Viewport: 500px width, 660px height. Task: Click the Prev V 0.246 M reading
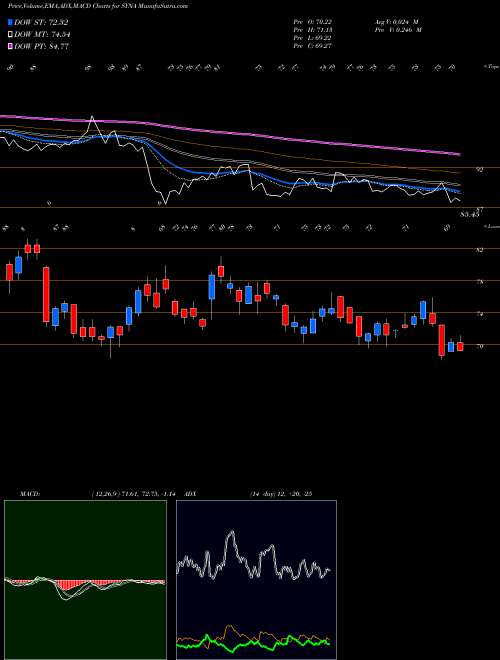[397, 30]
